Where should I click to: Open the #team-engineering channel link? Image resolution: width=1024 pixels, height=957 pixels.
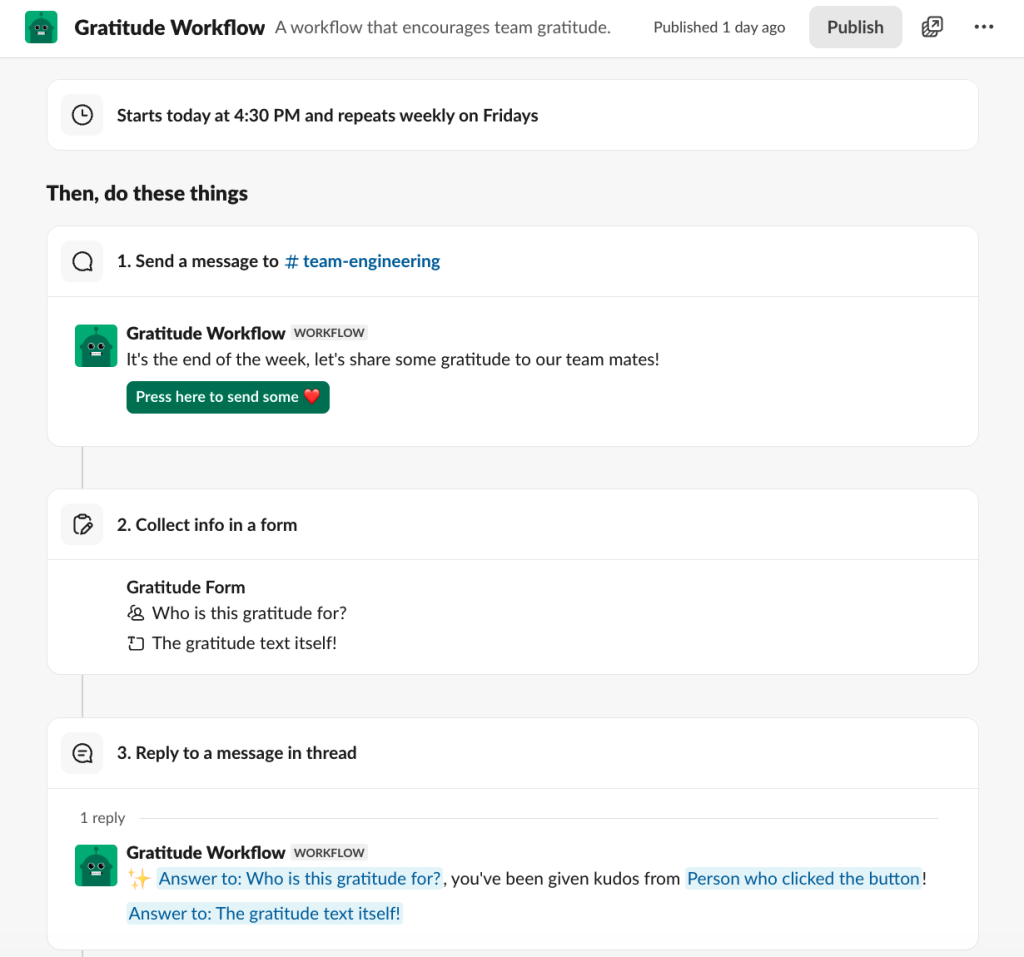[362, 261]
